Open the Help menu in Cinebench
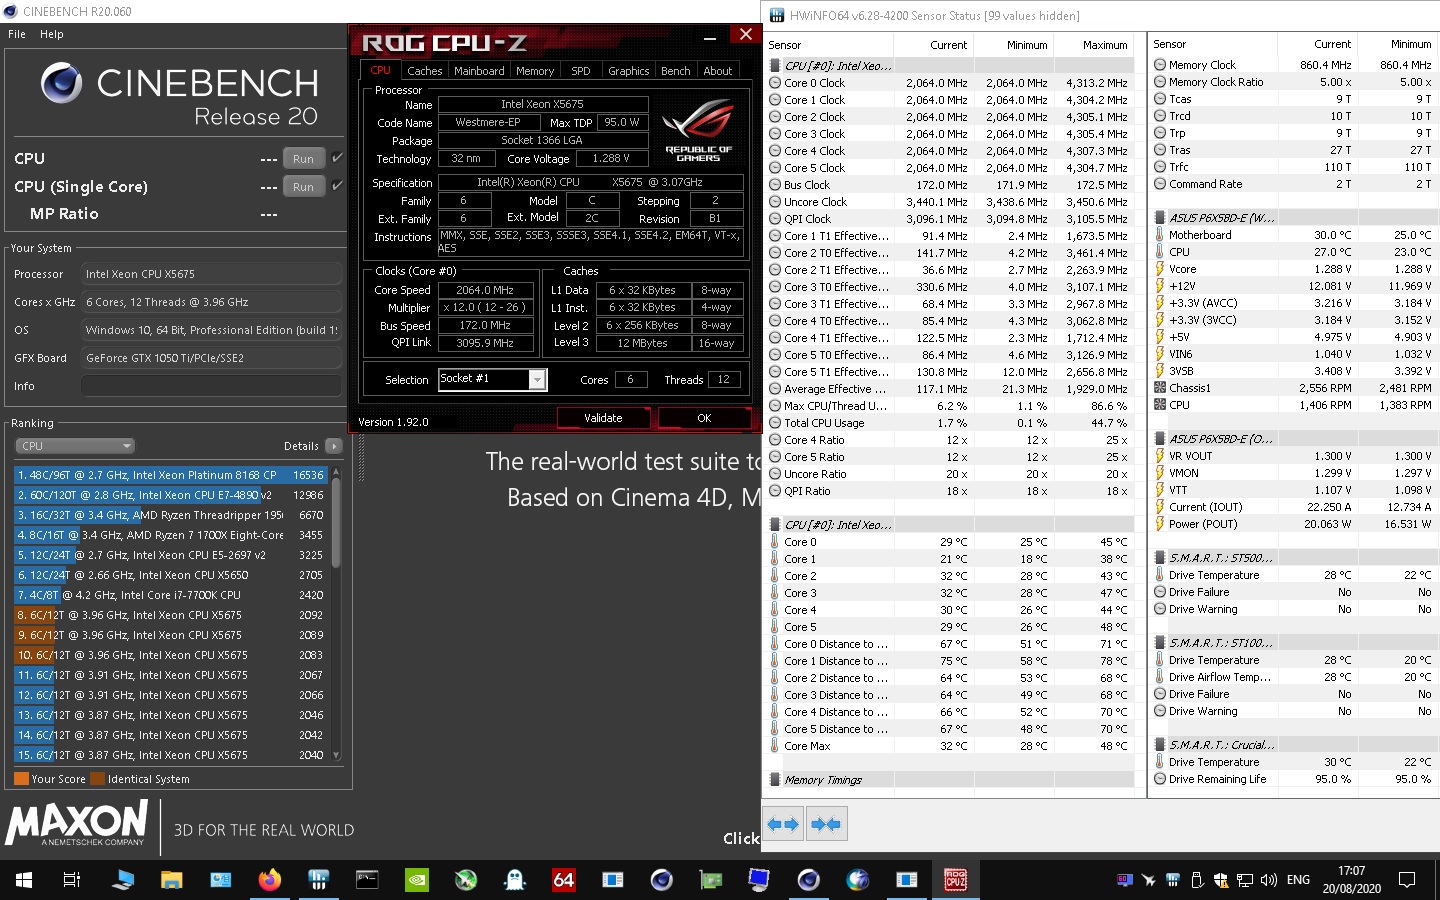The width and height of the screenshot is (1440, 900). 52,34
